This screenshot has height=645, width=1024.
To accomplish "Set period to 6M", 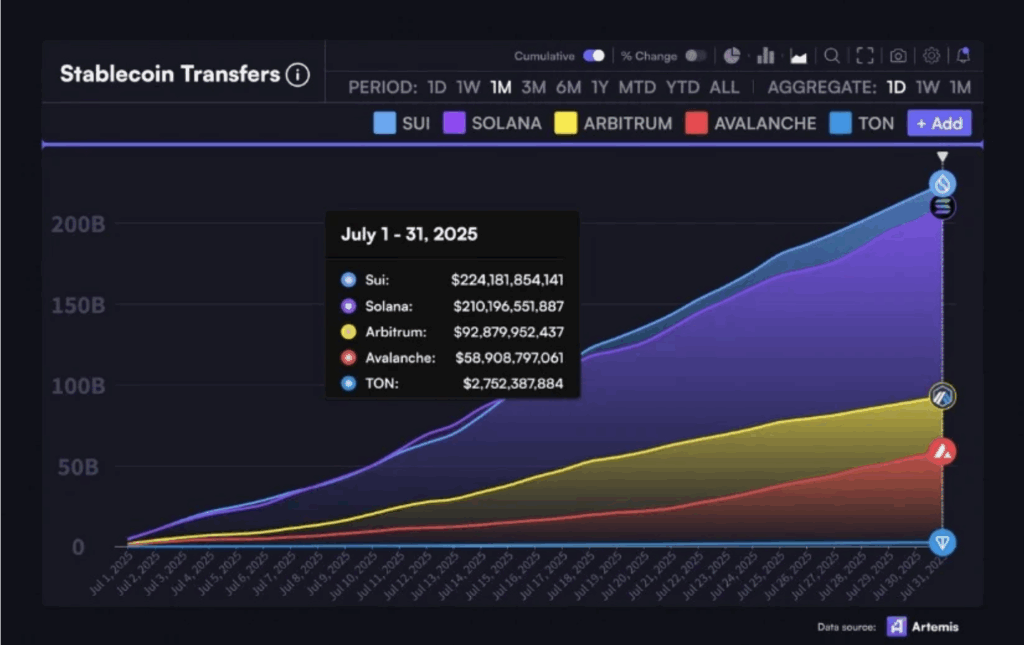I will [568, 87].
